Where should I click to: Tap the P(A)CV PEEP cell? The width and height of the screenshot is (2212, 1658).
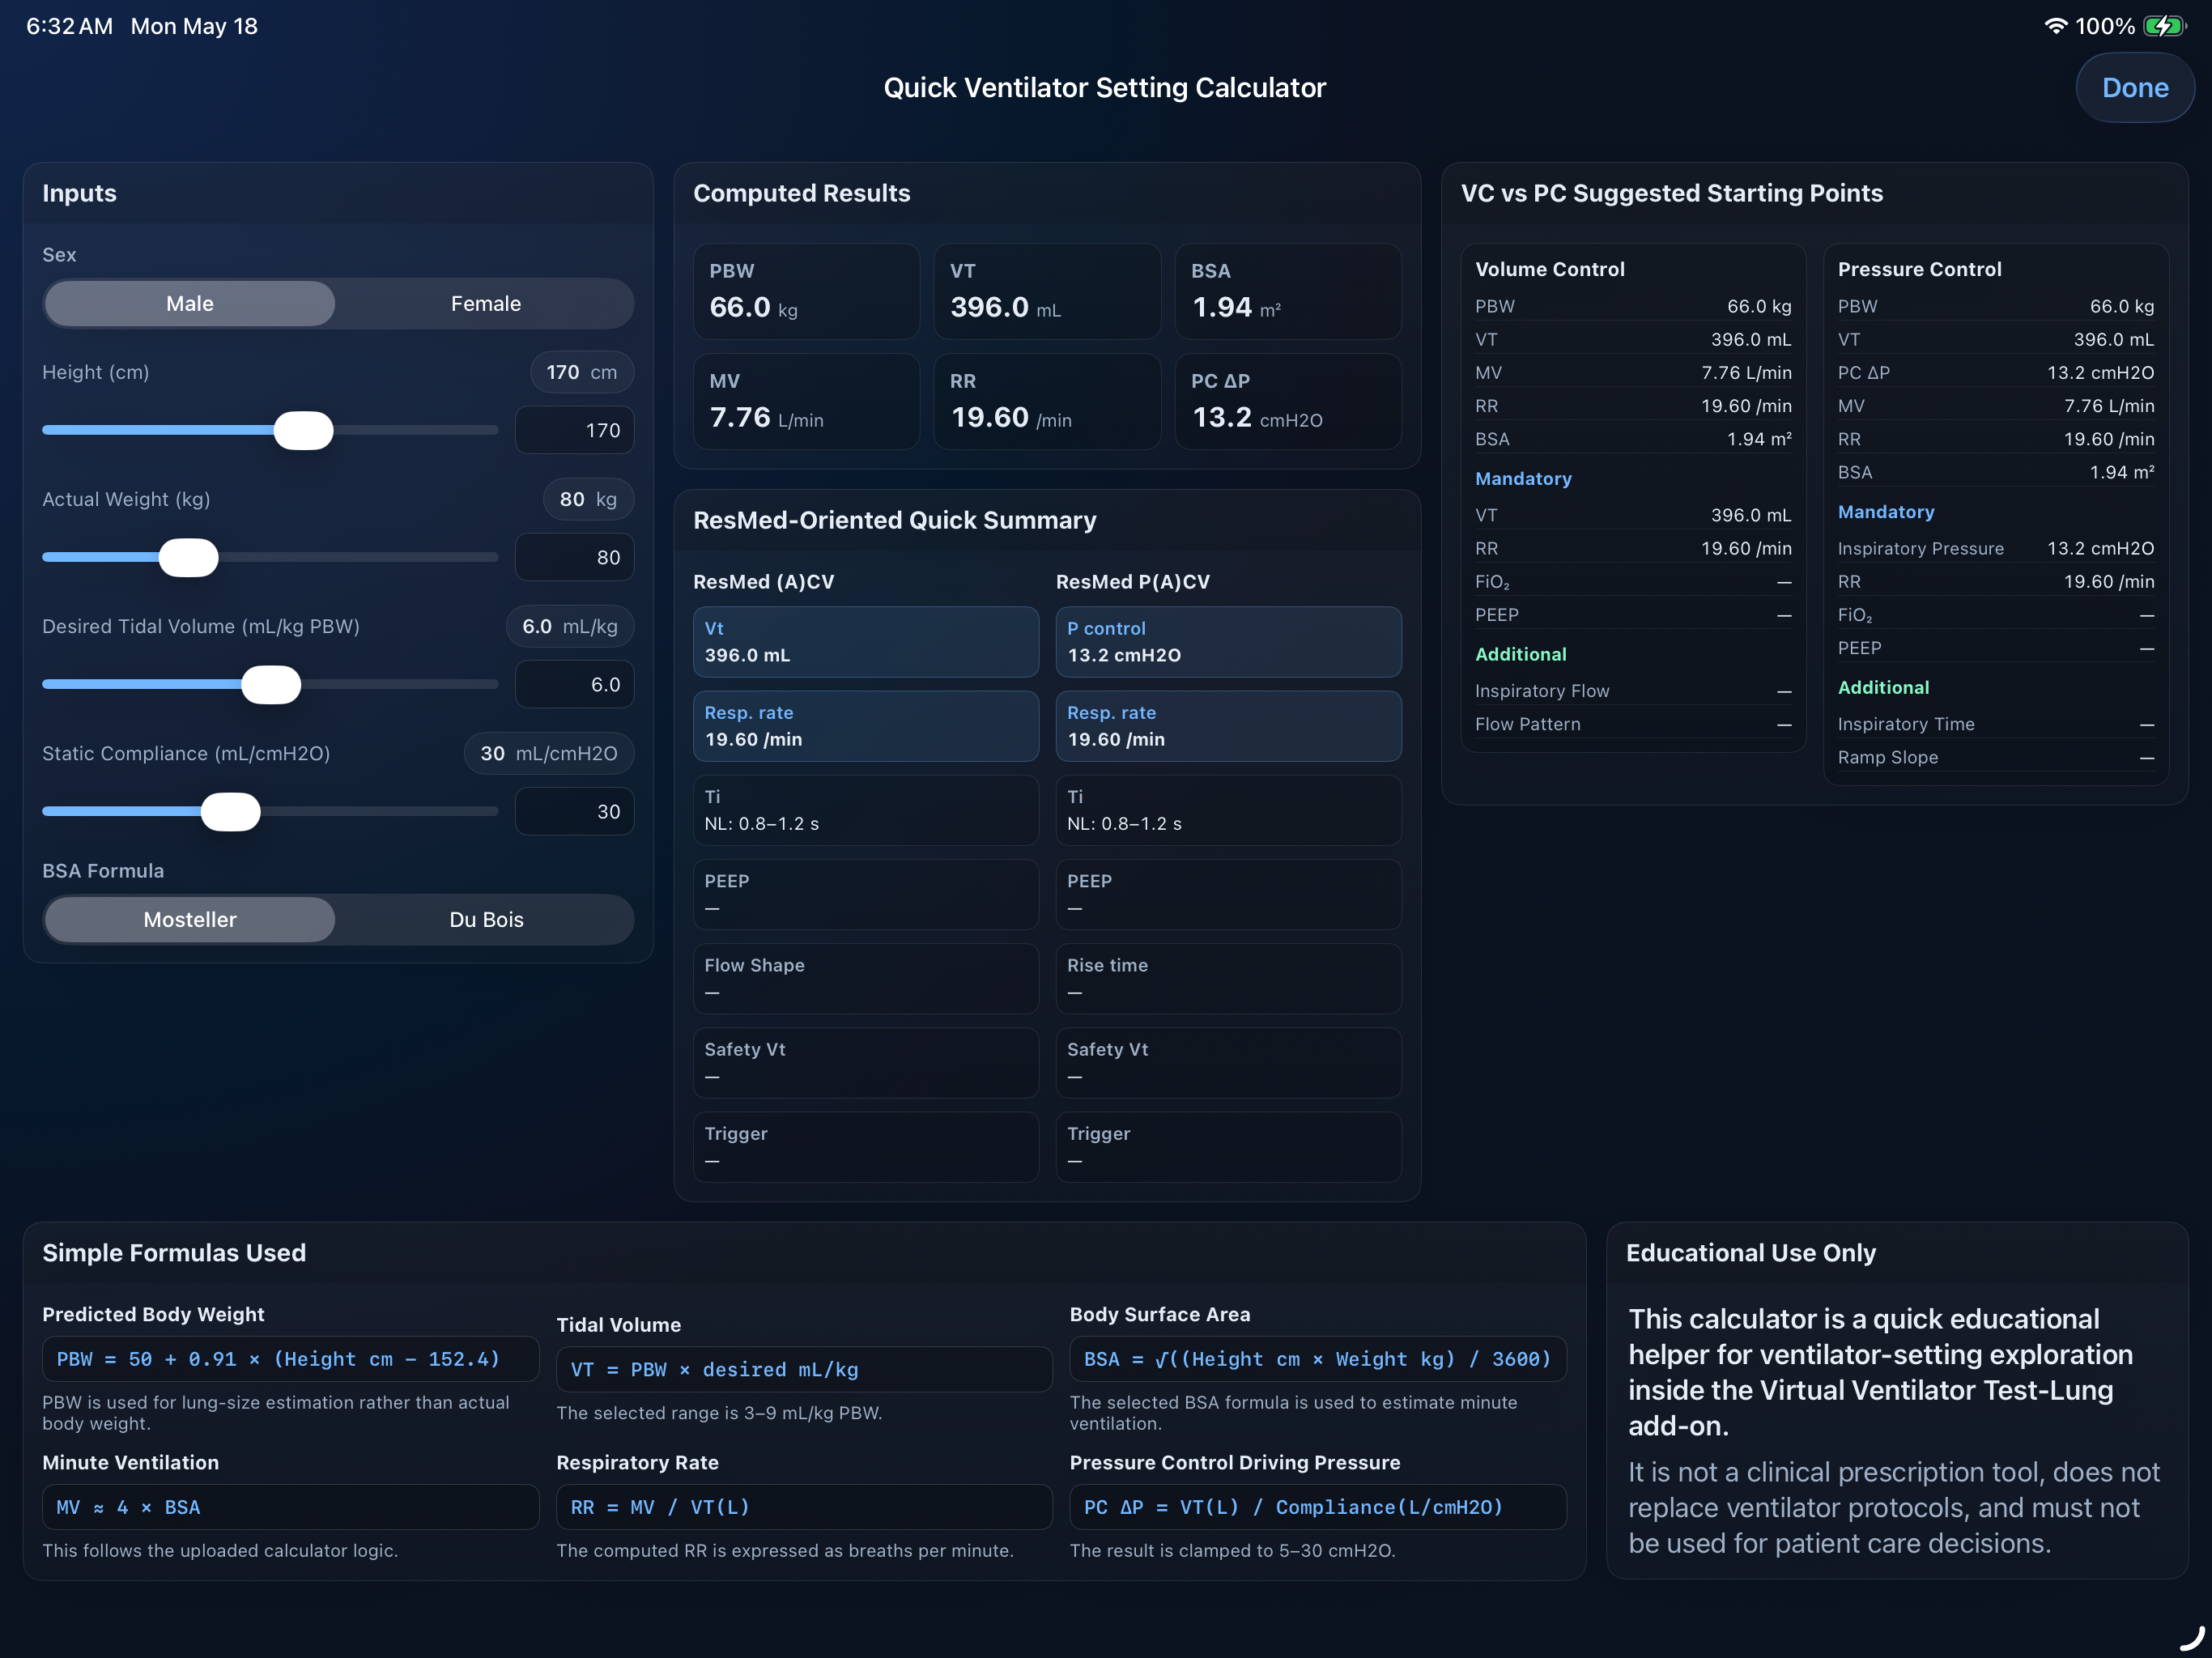coord(1228,894)
